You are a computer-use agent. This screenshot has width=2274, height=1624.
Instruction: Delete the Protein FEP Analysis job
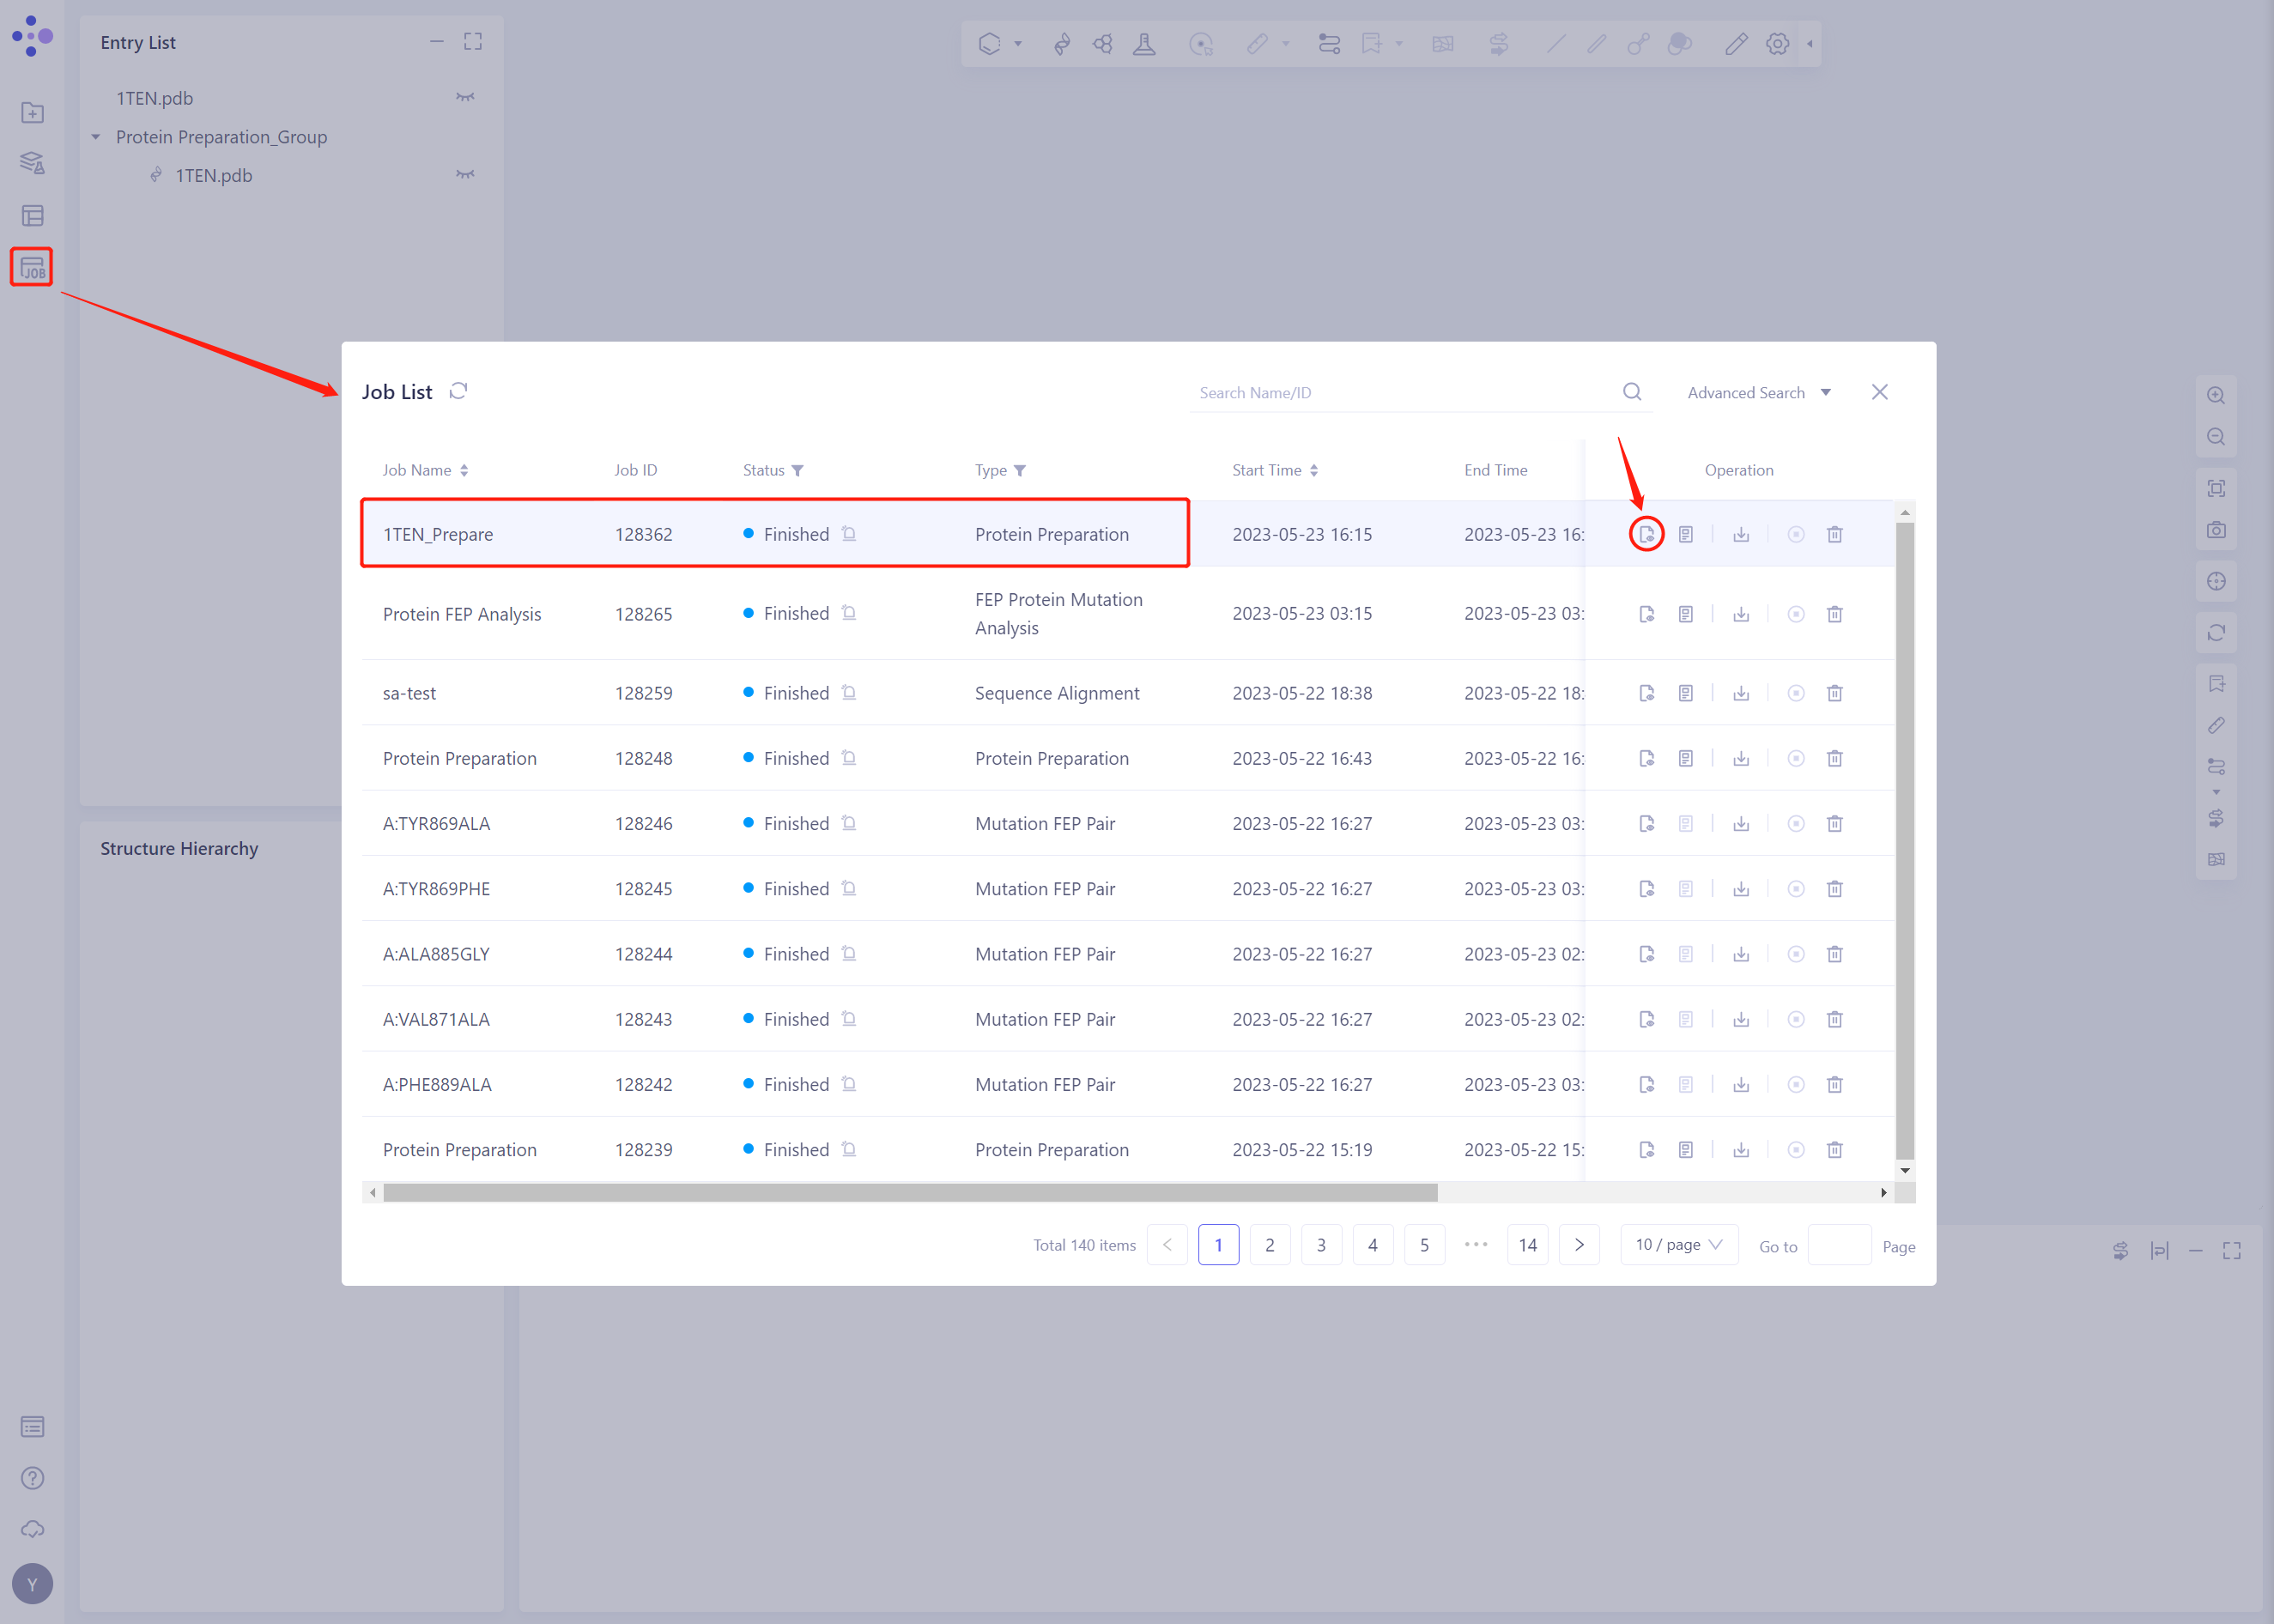coord(1834,614)
